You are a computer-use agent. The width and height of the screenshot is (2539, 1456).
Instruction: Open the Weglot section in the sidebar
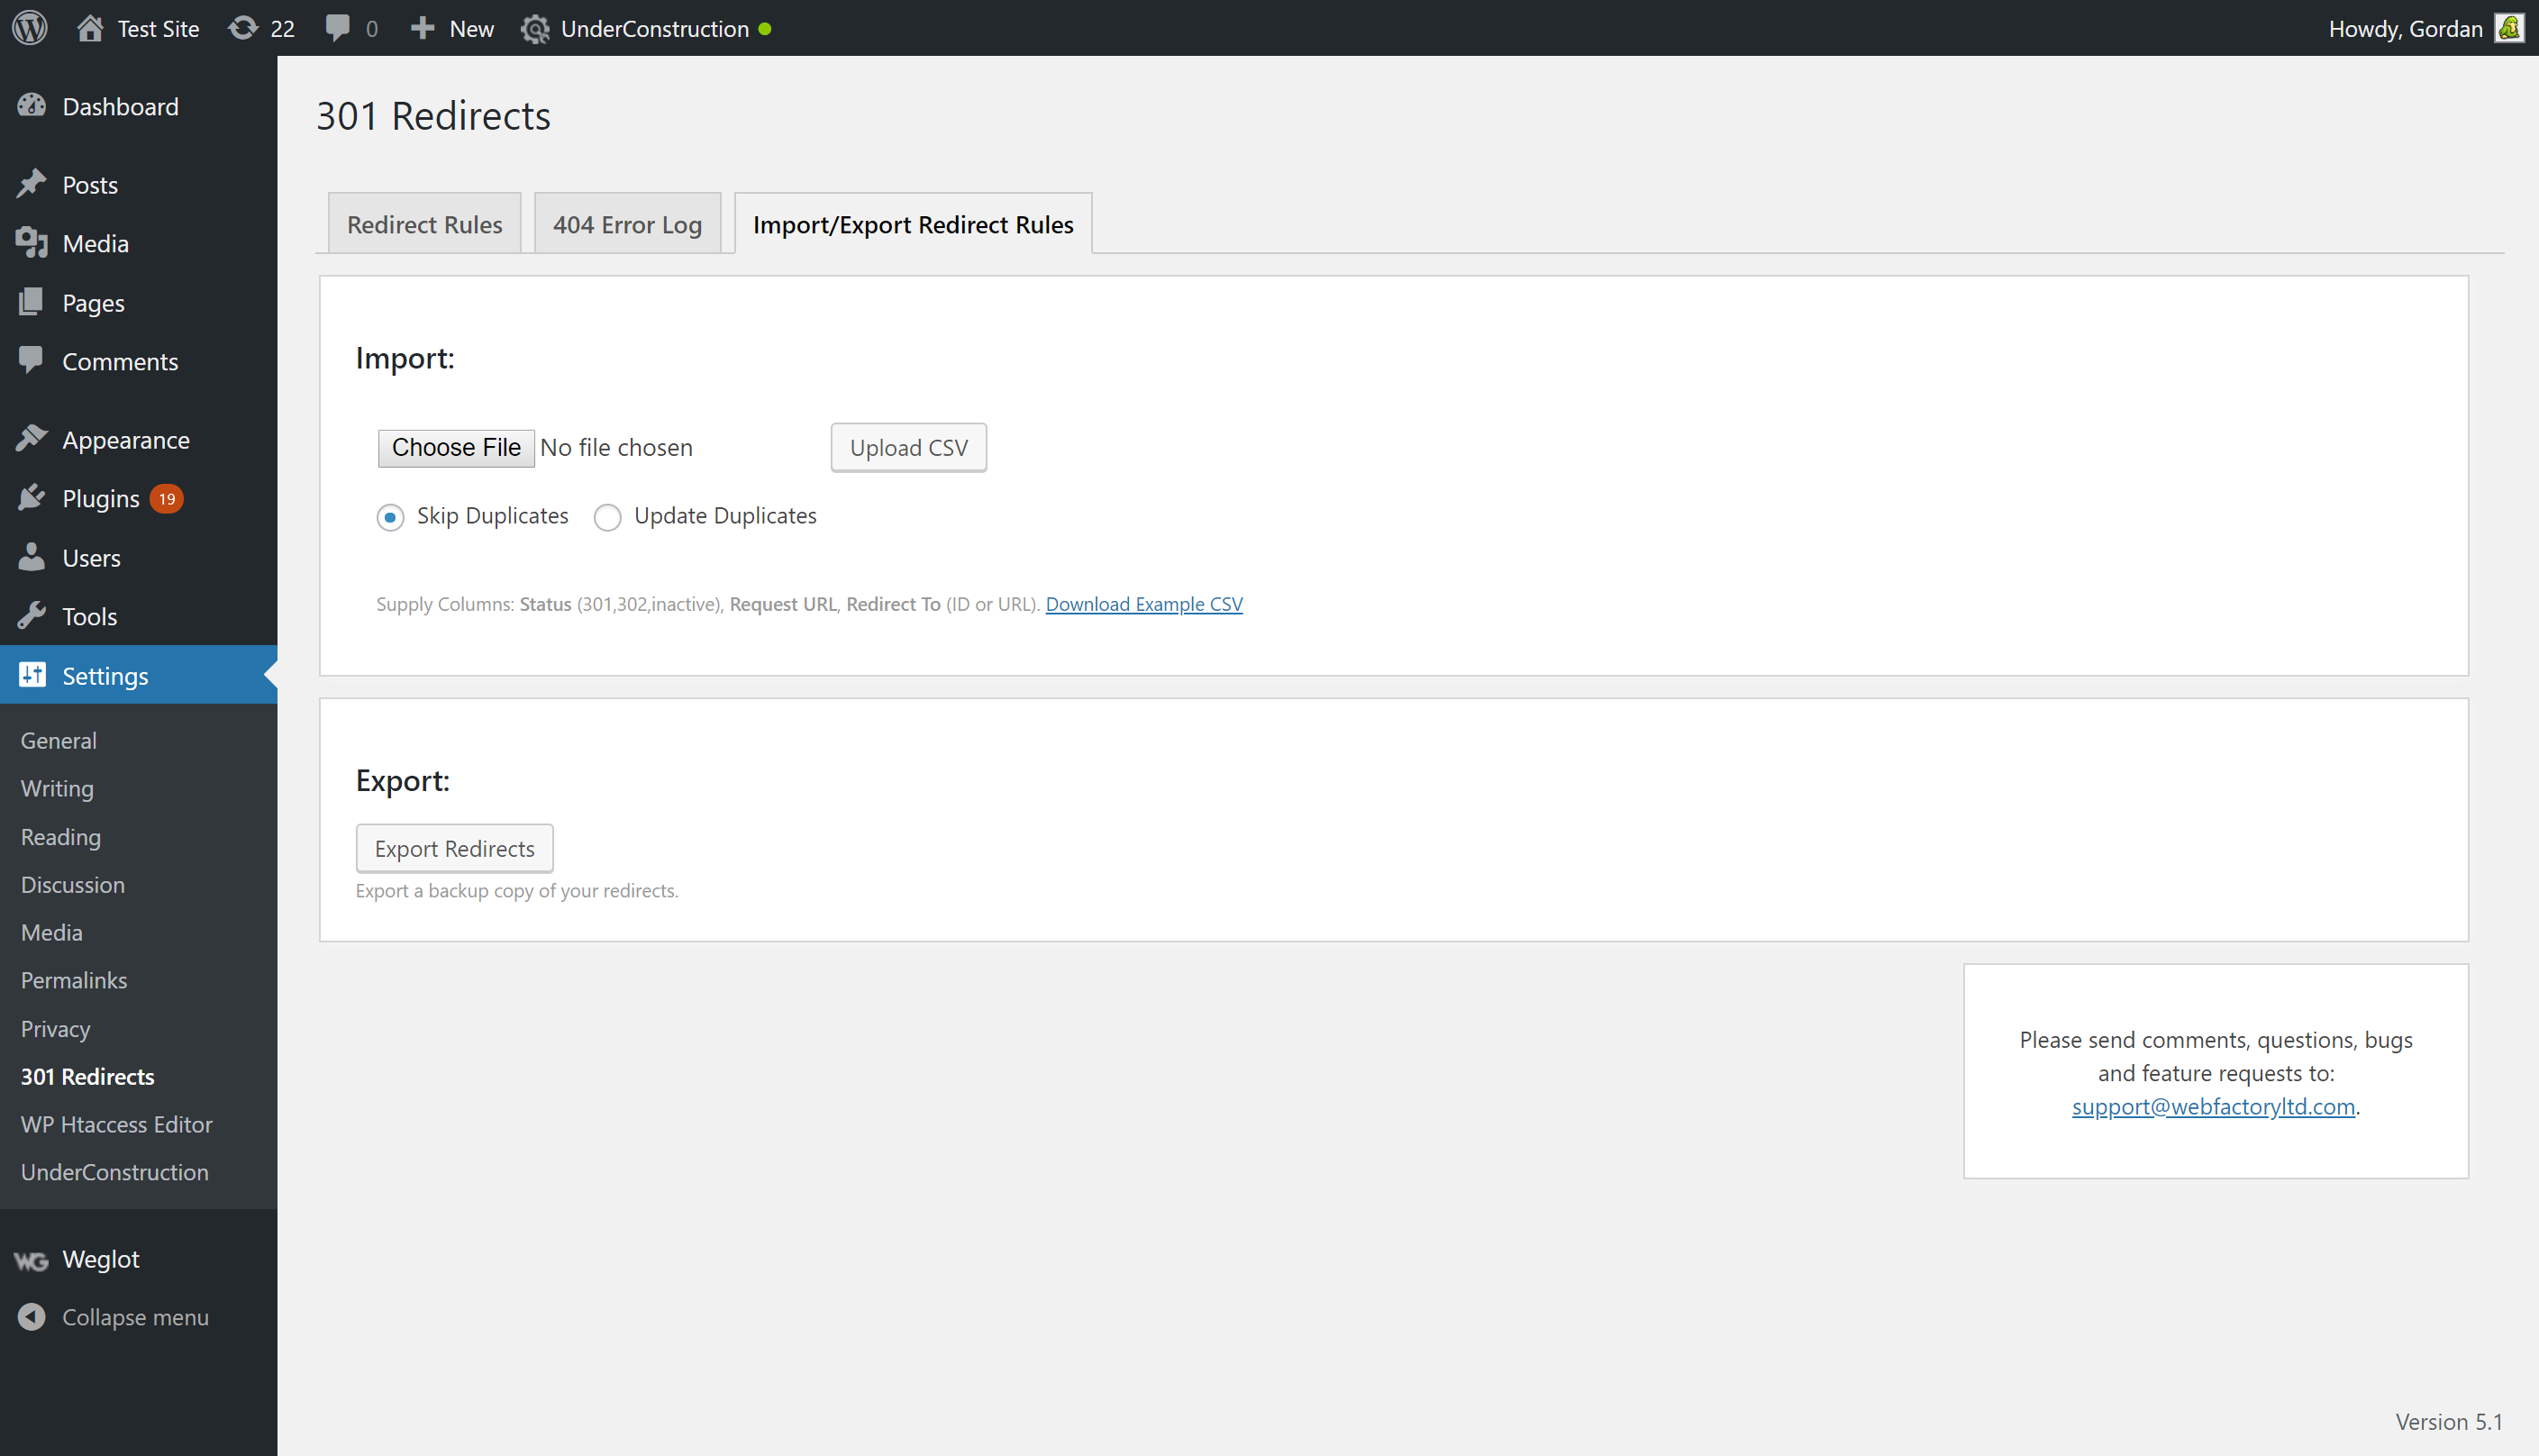pyautogui.click(x=100, y=1258)
